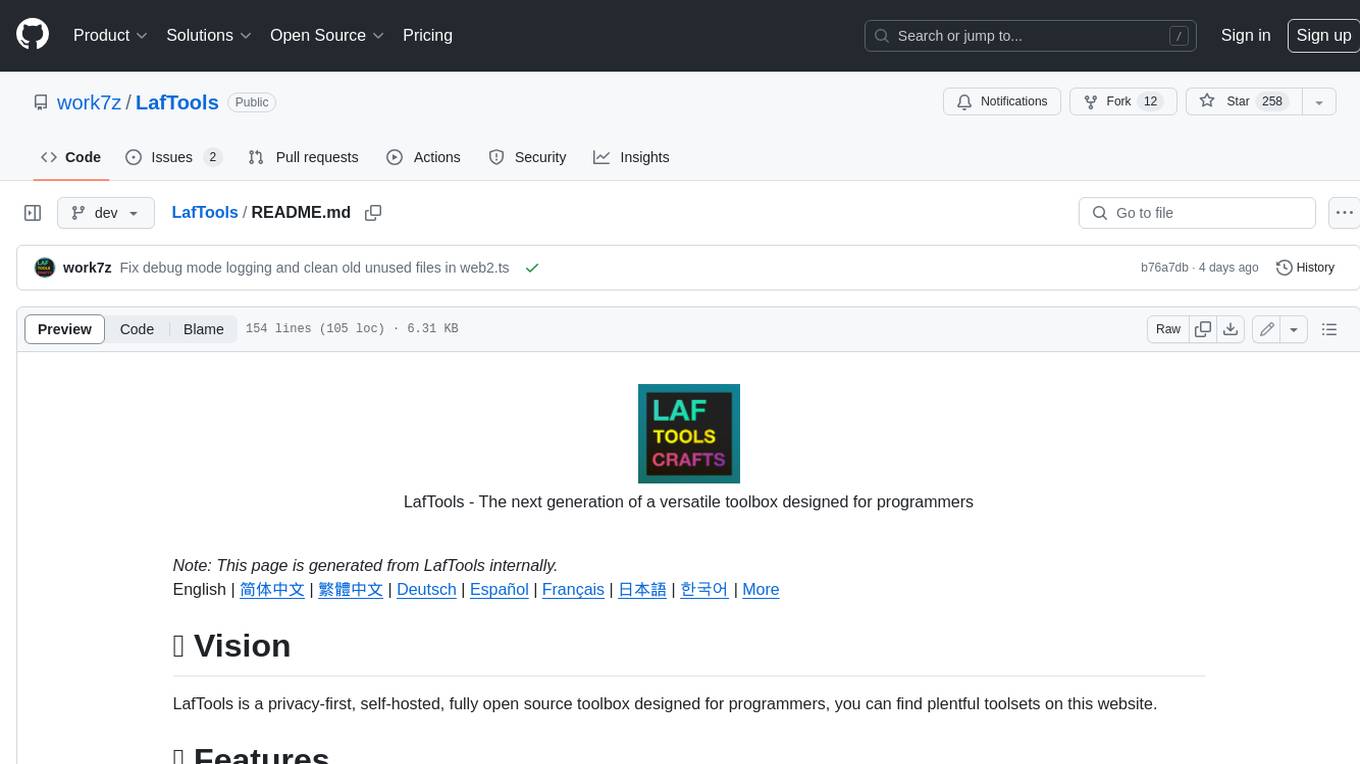Download the raw file
Screen dimensions: 1360x764
click(x=1231, y=329)
